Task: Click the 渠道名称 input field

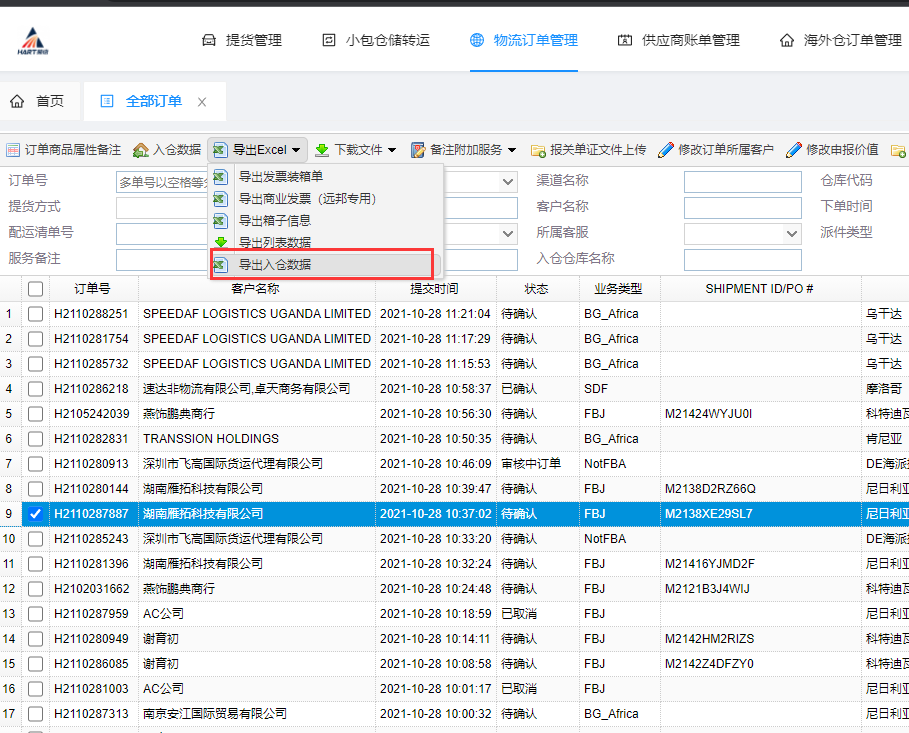Action: point(742,181)
